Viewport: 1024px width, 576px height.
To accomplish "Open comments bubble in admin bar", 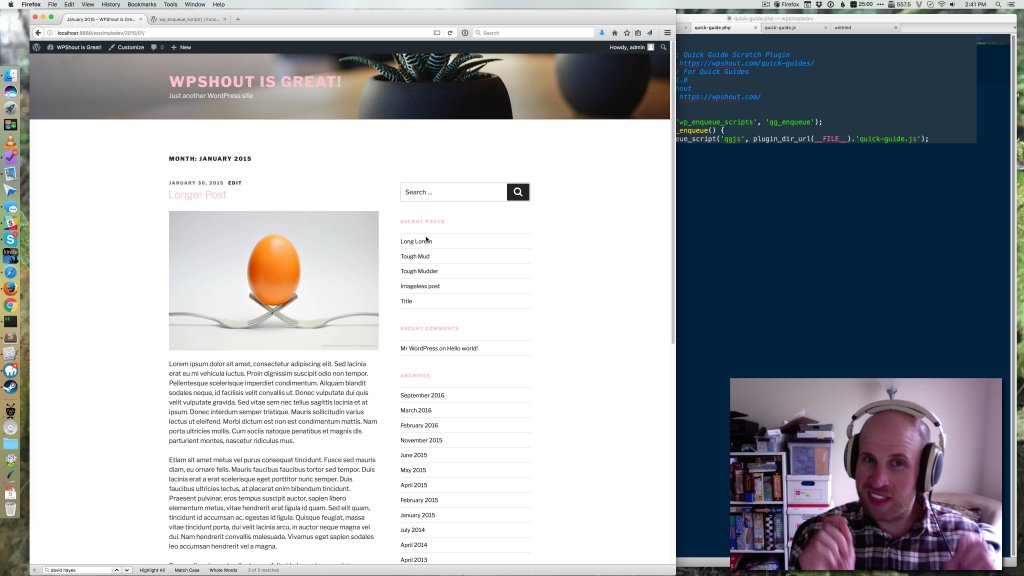I will coord(157,47).
